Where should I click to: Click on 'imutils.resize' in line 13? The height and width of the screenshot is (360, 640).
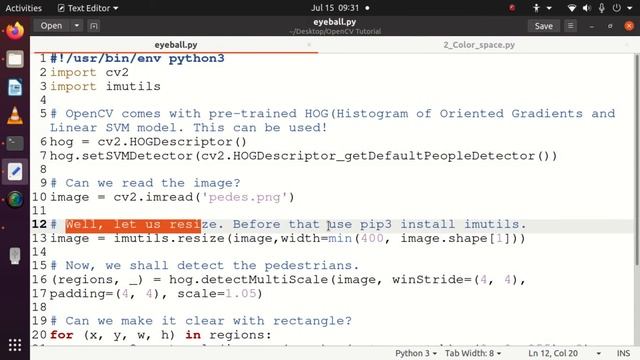click(169, 238)
